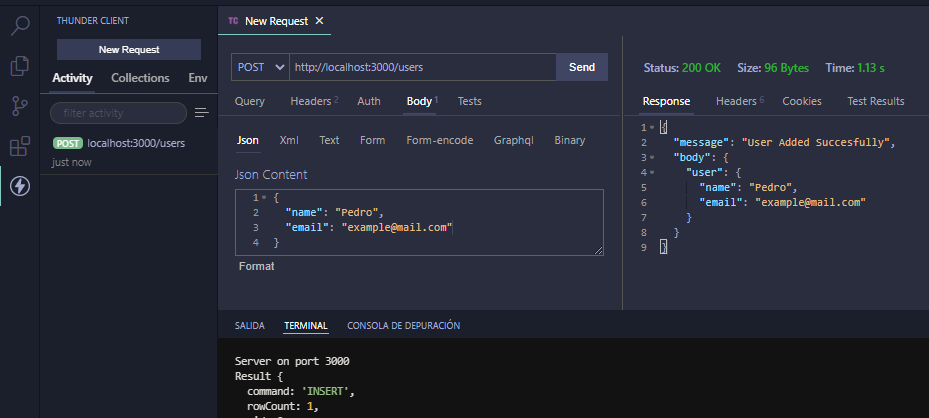The width and height of the screenshot is (929, 418).
Task: Click the request URL field
Action: point(422,67)
